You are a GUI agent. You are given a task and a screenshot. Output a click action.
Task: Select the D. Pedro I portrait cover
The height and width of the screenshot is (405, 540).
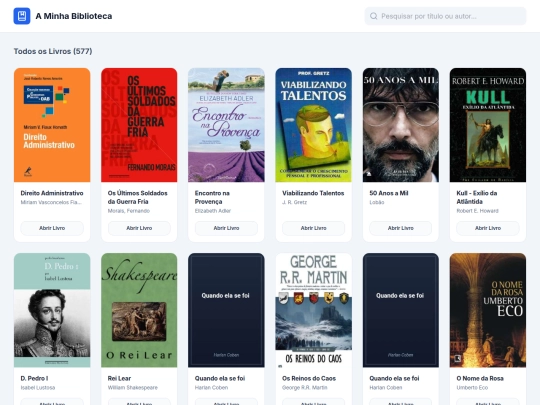point(52,310)
